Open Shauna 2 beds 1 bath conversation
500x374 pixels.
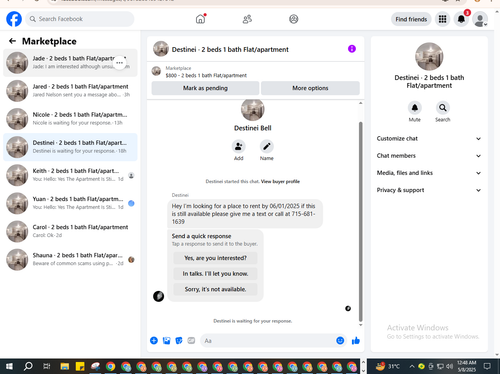(70, 259)
